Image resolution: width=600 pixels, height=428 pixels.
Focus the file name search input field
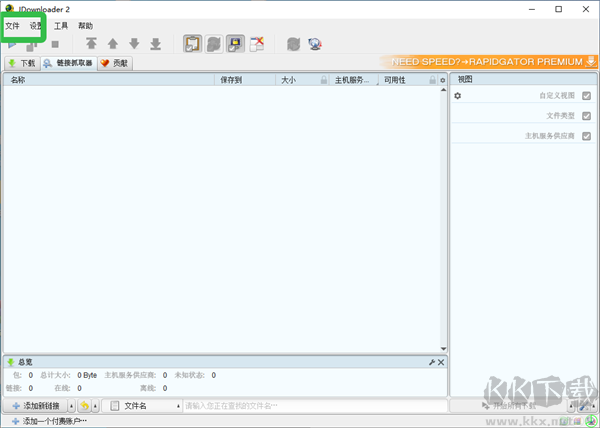[315, 406]
